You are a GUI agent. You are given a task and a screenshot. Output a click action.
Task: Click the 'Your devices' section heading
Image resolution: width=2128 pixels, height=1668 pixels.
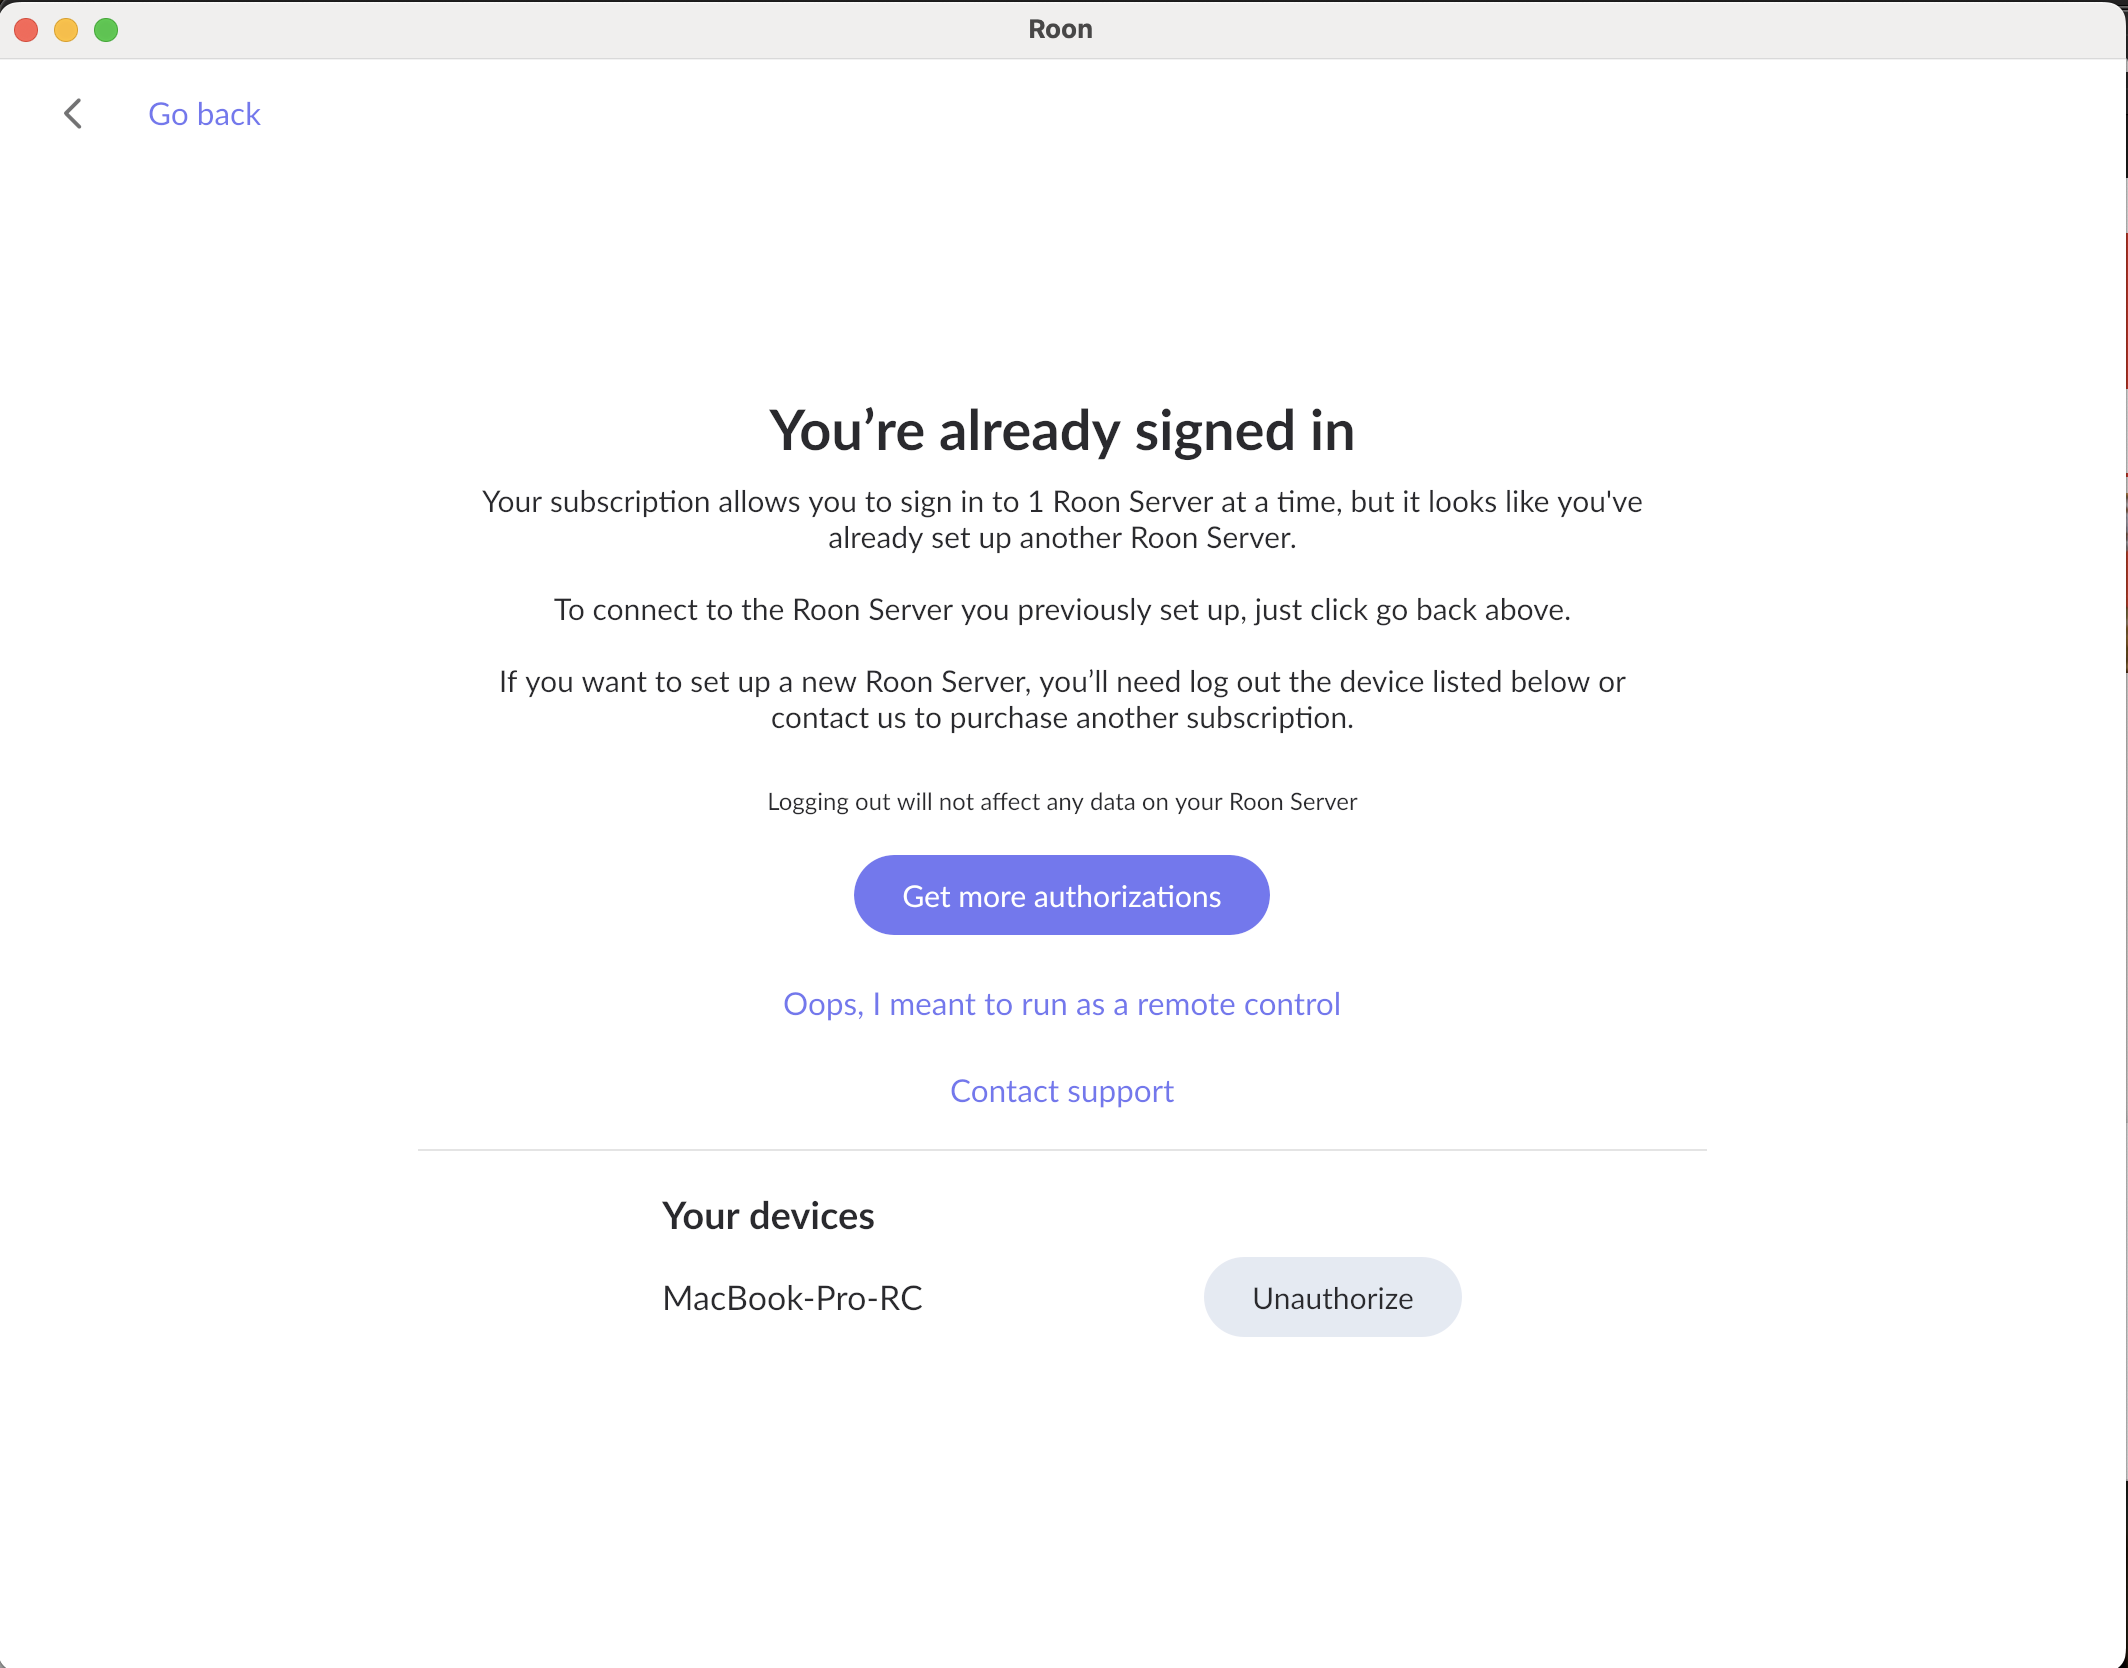coord(768,1215)
